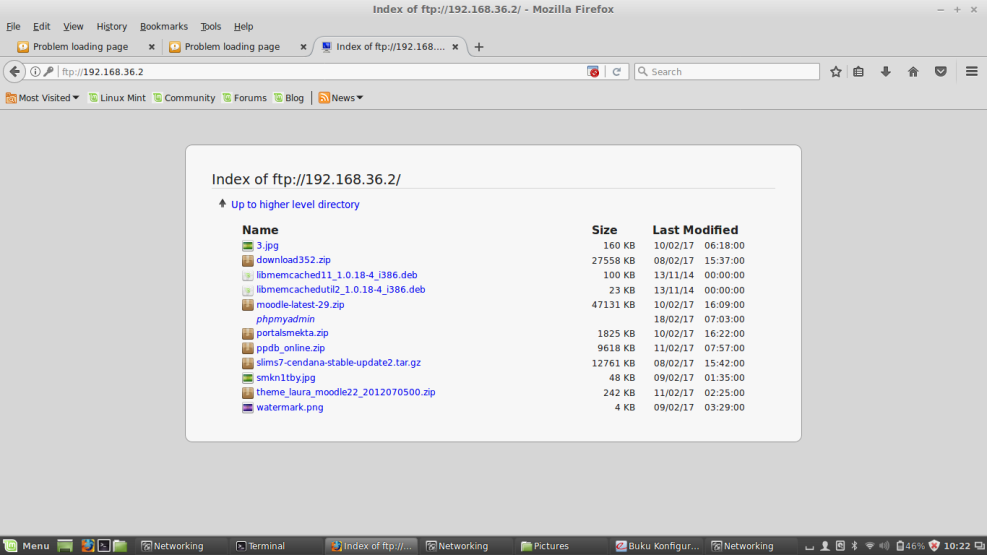Sort listing by Name column header
The width and height of the screenshot is (987, 555).
click(x=260, y=230)
